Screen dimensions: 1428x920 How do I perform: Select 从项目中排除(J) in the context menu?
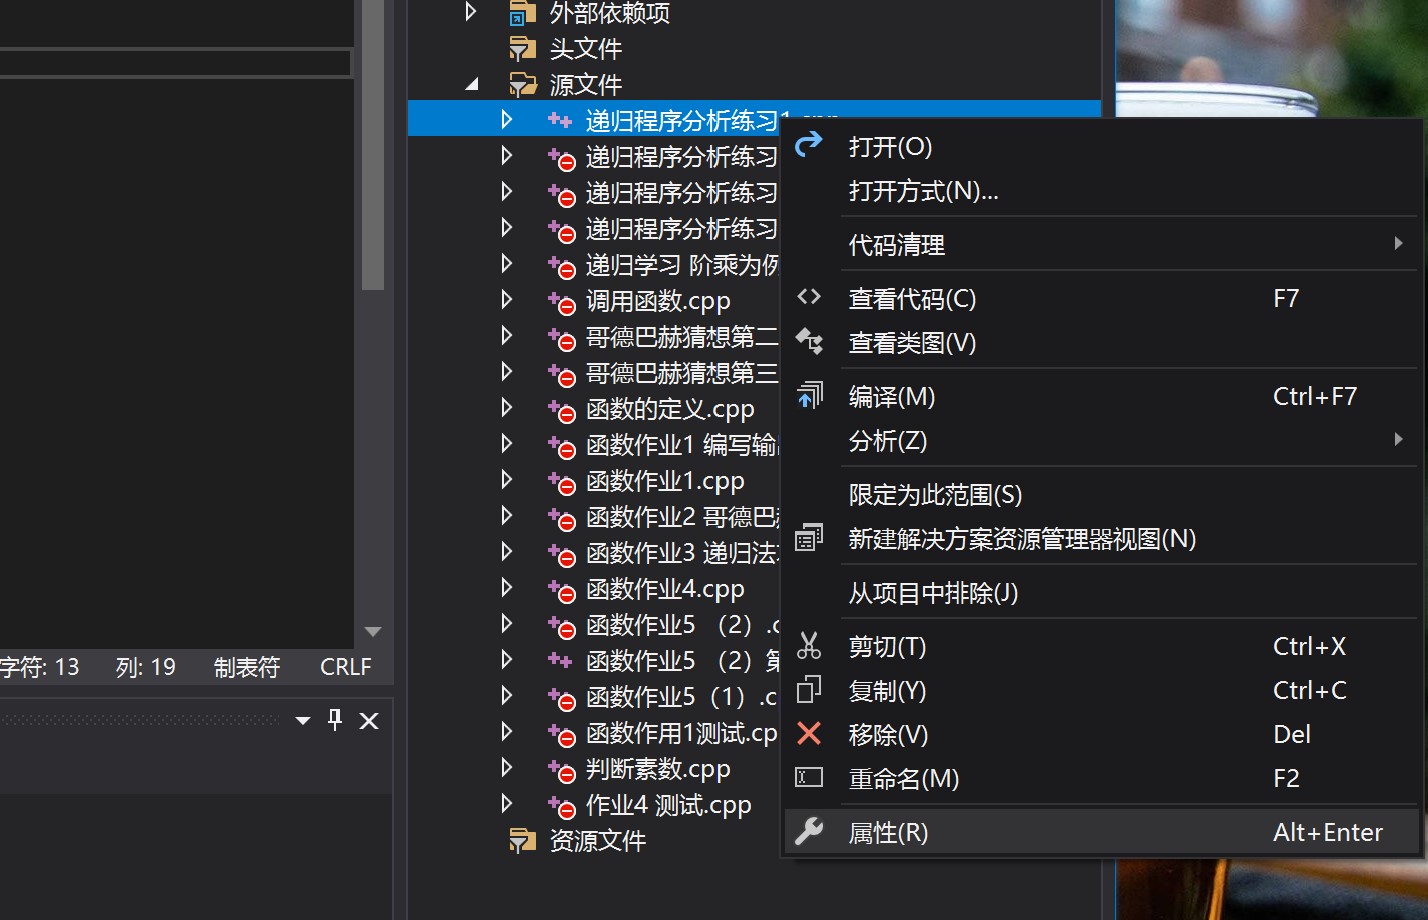pos(932,592)
